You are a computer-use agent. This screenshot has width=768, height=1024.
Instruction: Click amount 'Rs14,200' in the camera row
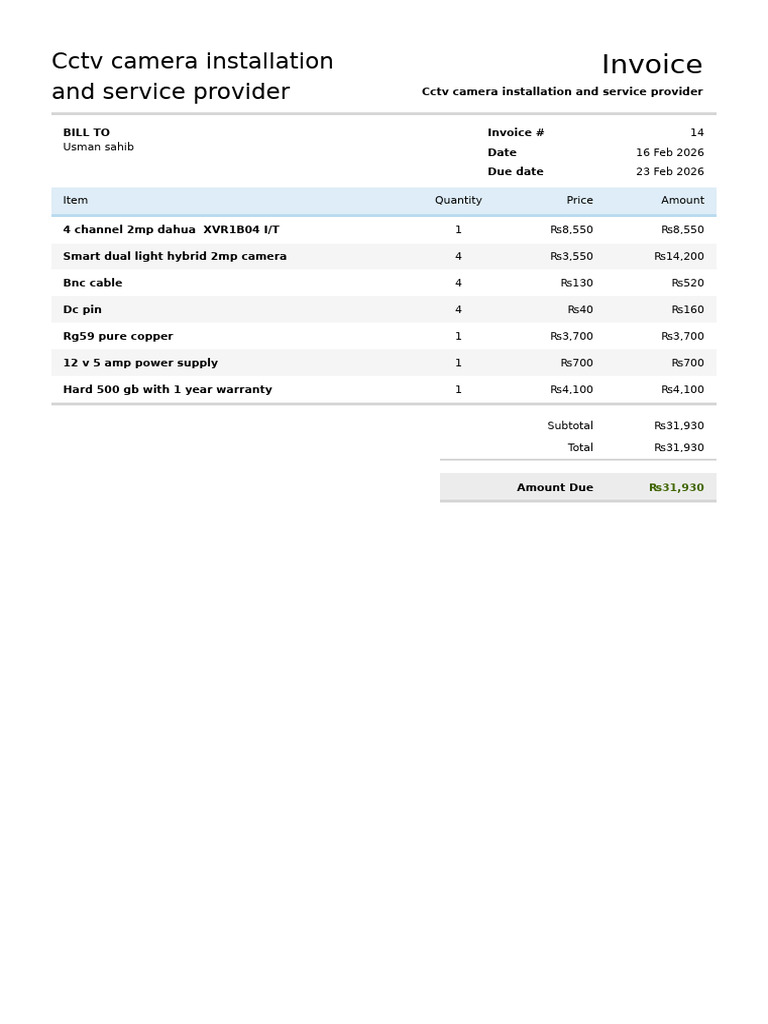[679, 256]
